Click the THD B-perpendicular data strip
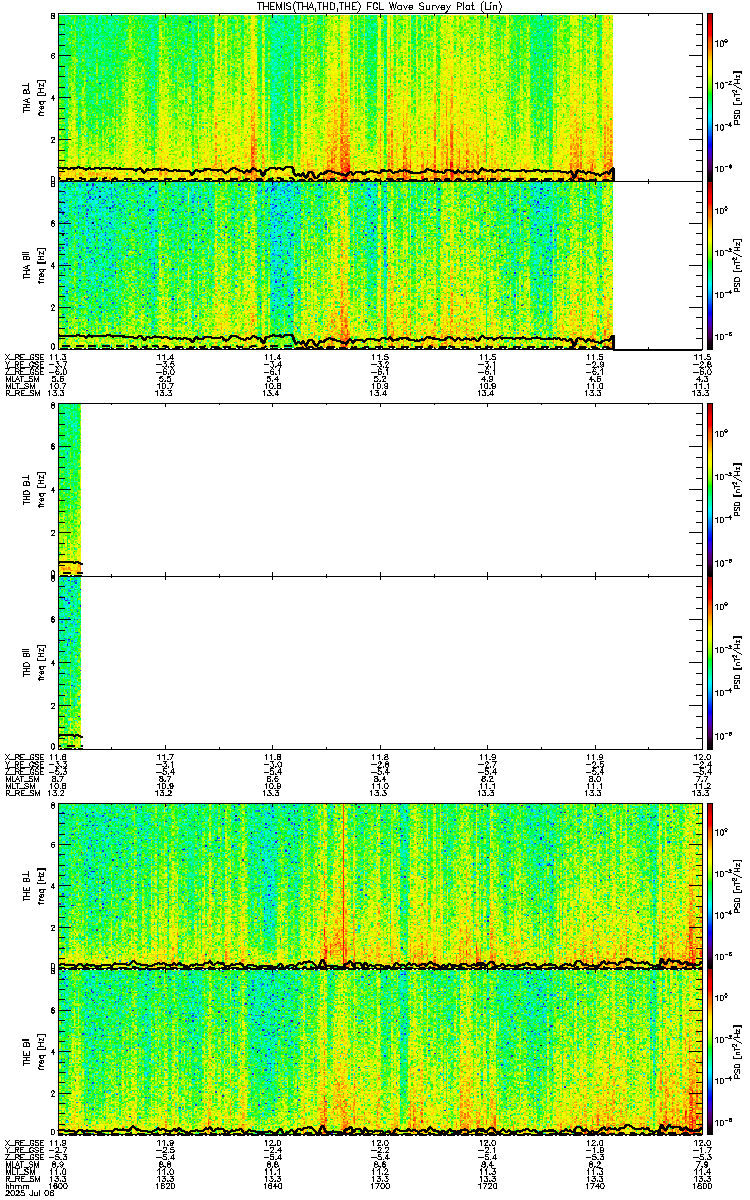Image resolution: width=750 pixels, height=1200 pixels. pyautogui.click(x=69, y=490)
